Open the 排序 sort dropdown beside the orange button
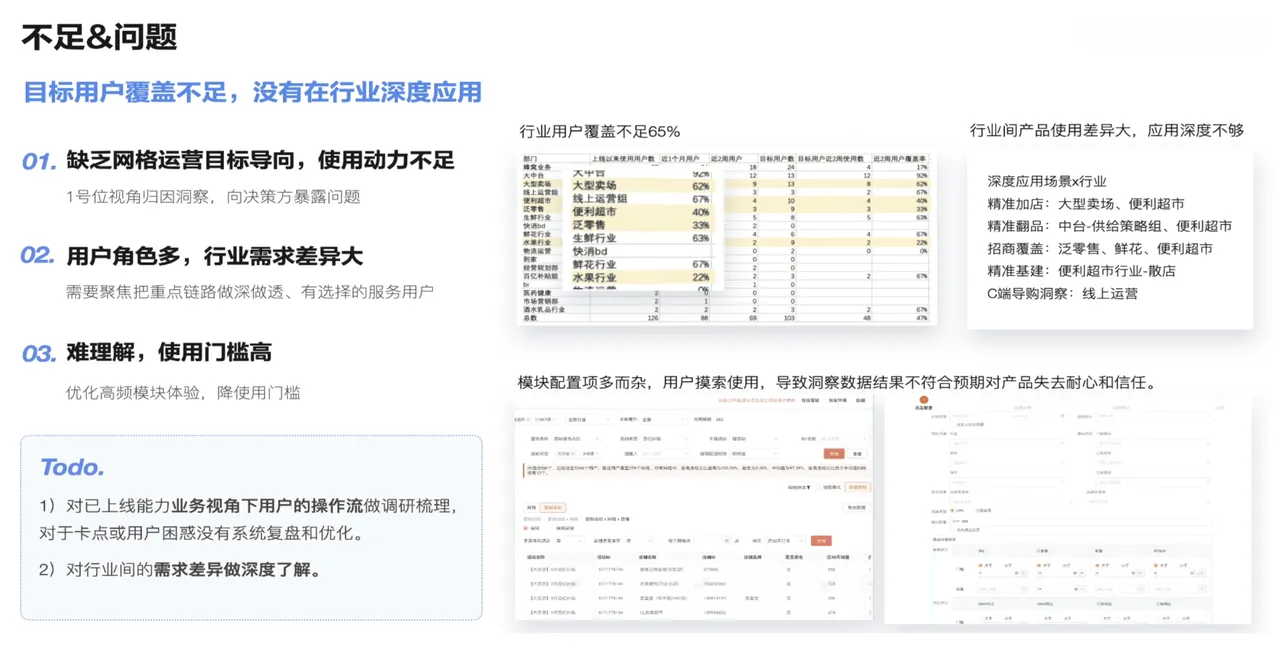This screenshot has width=1280, height=661. 785,541
